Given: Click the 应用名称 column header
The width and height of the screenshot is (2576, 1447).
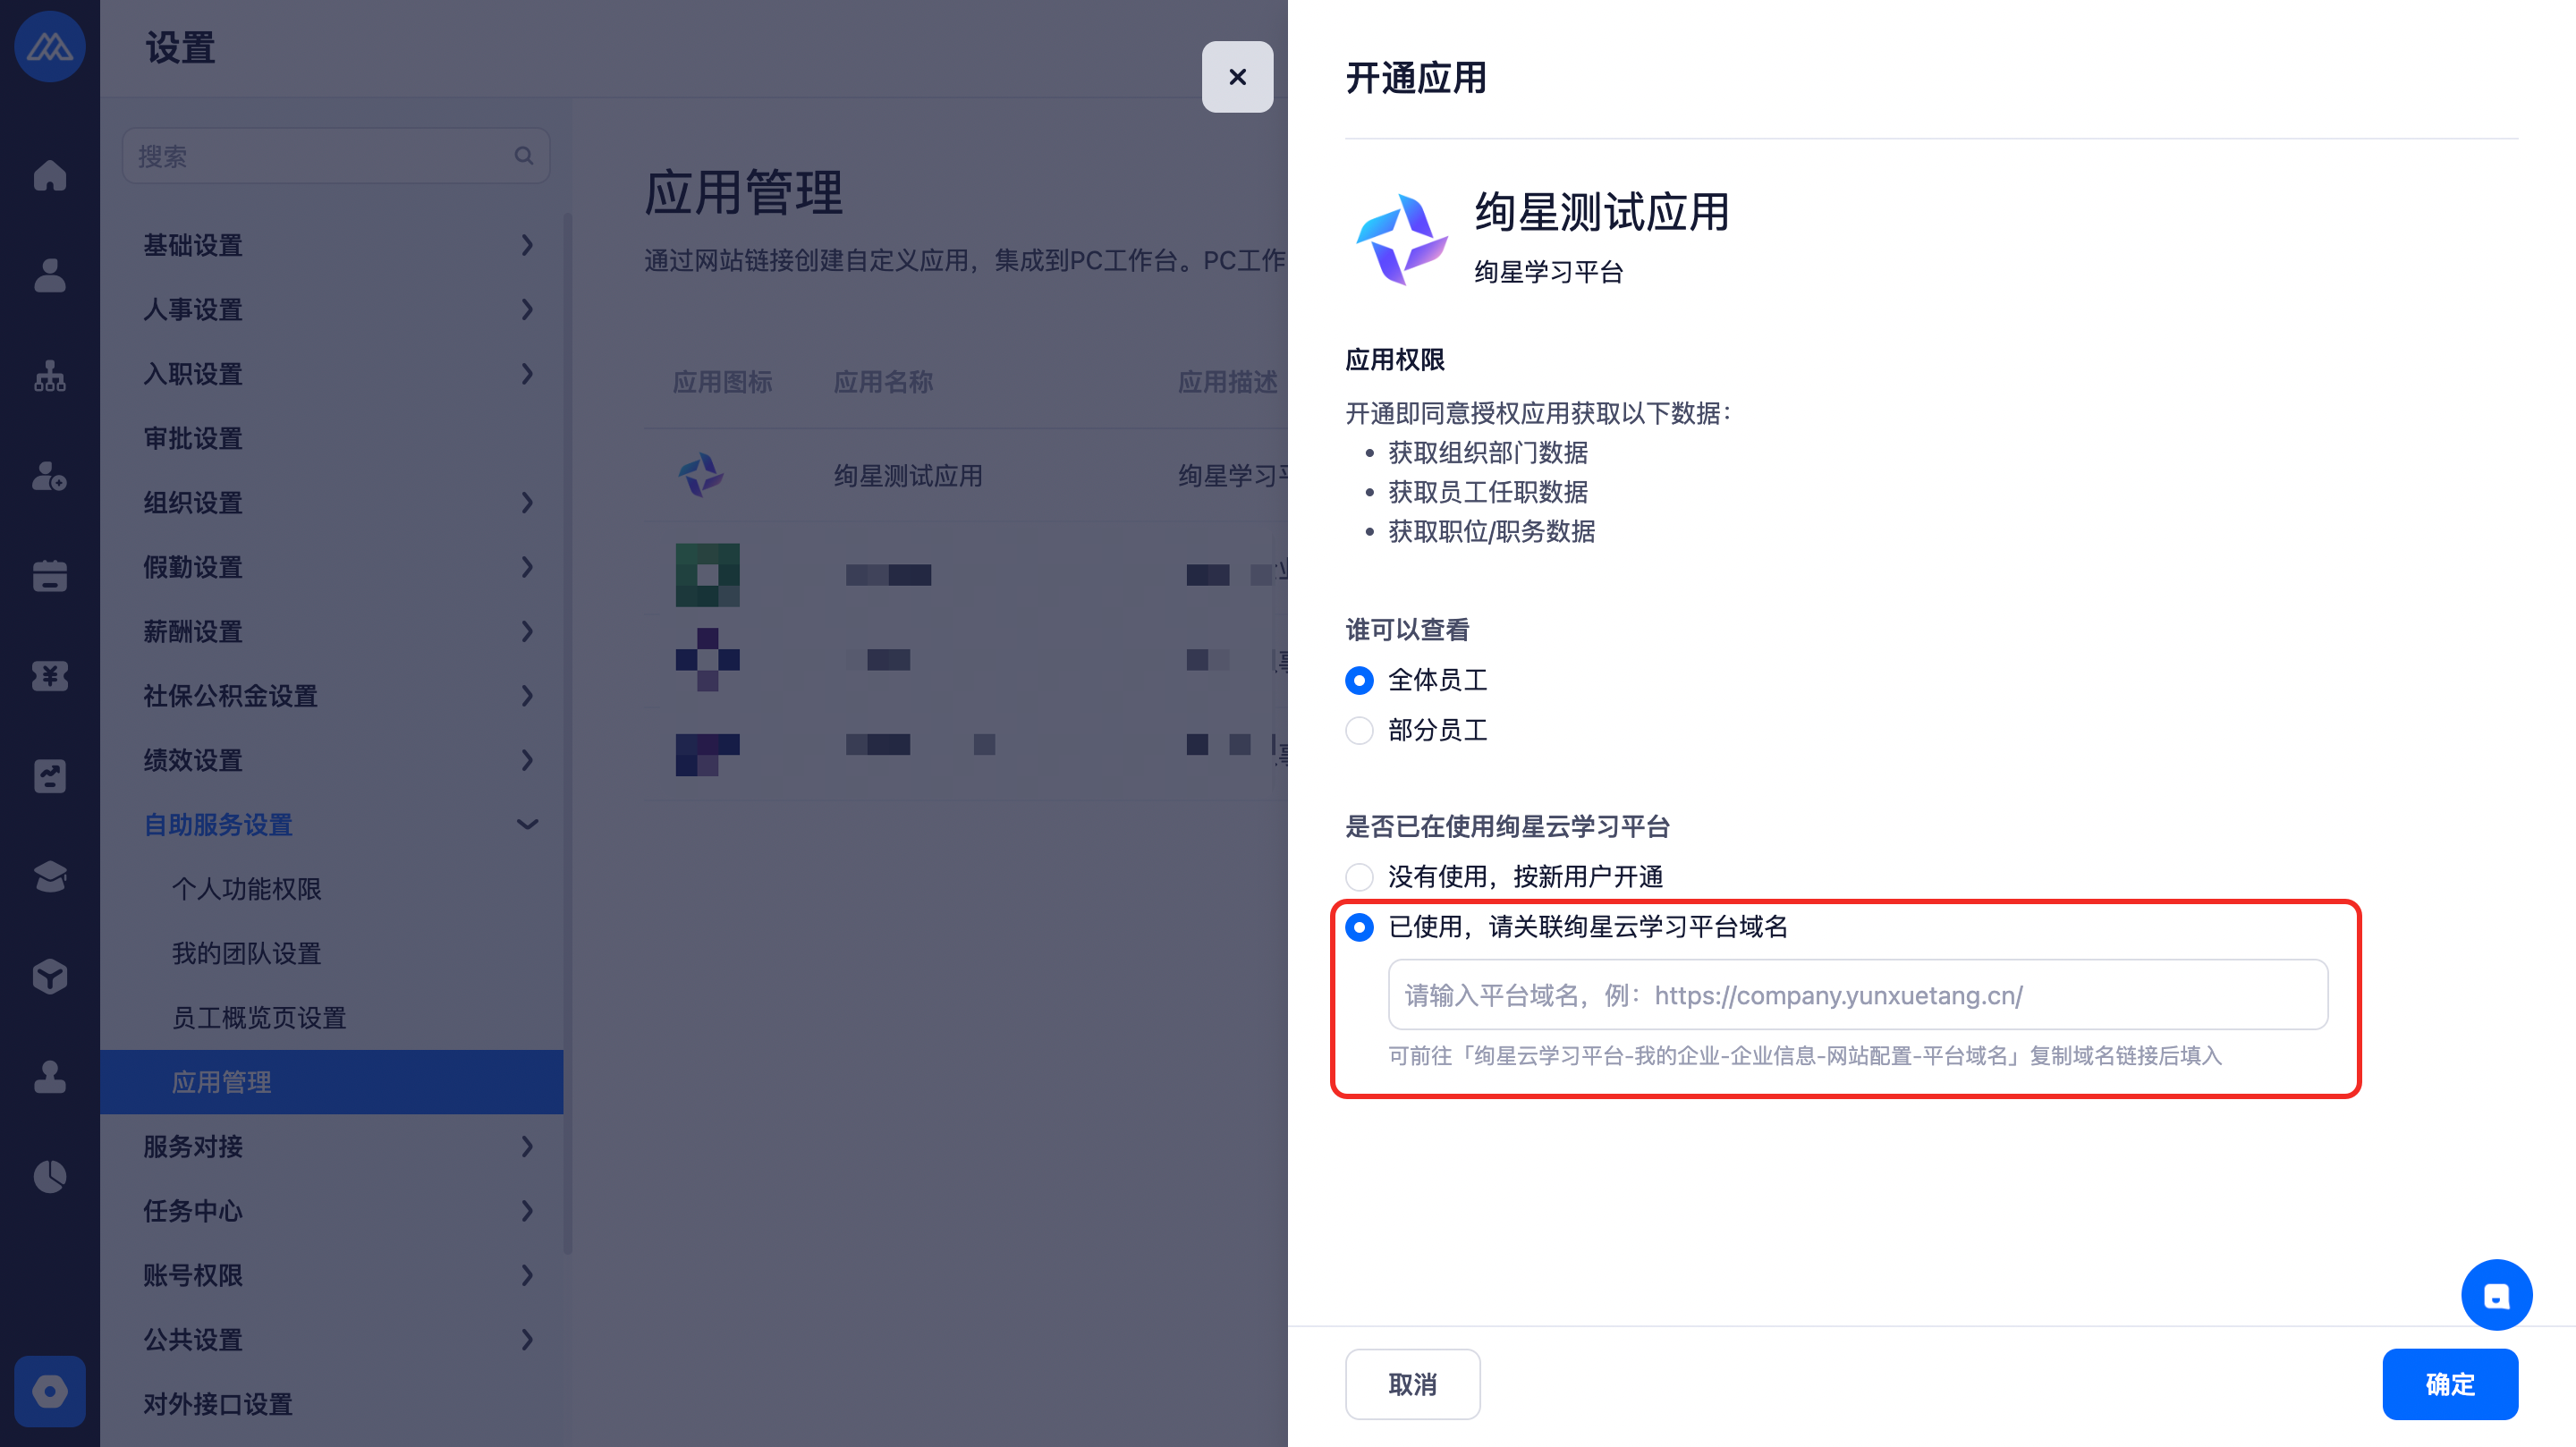Looking at the screenshot, I should [x=883, y=382].
